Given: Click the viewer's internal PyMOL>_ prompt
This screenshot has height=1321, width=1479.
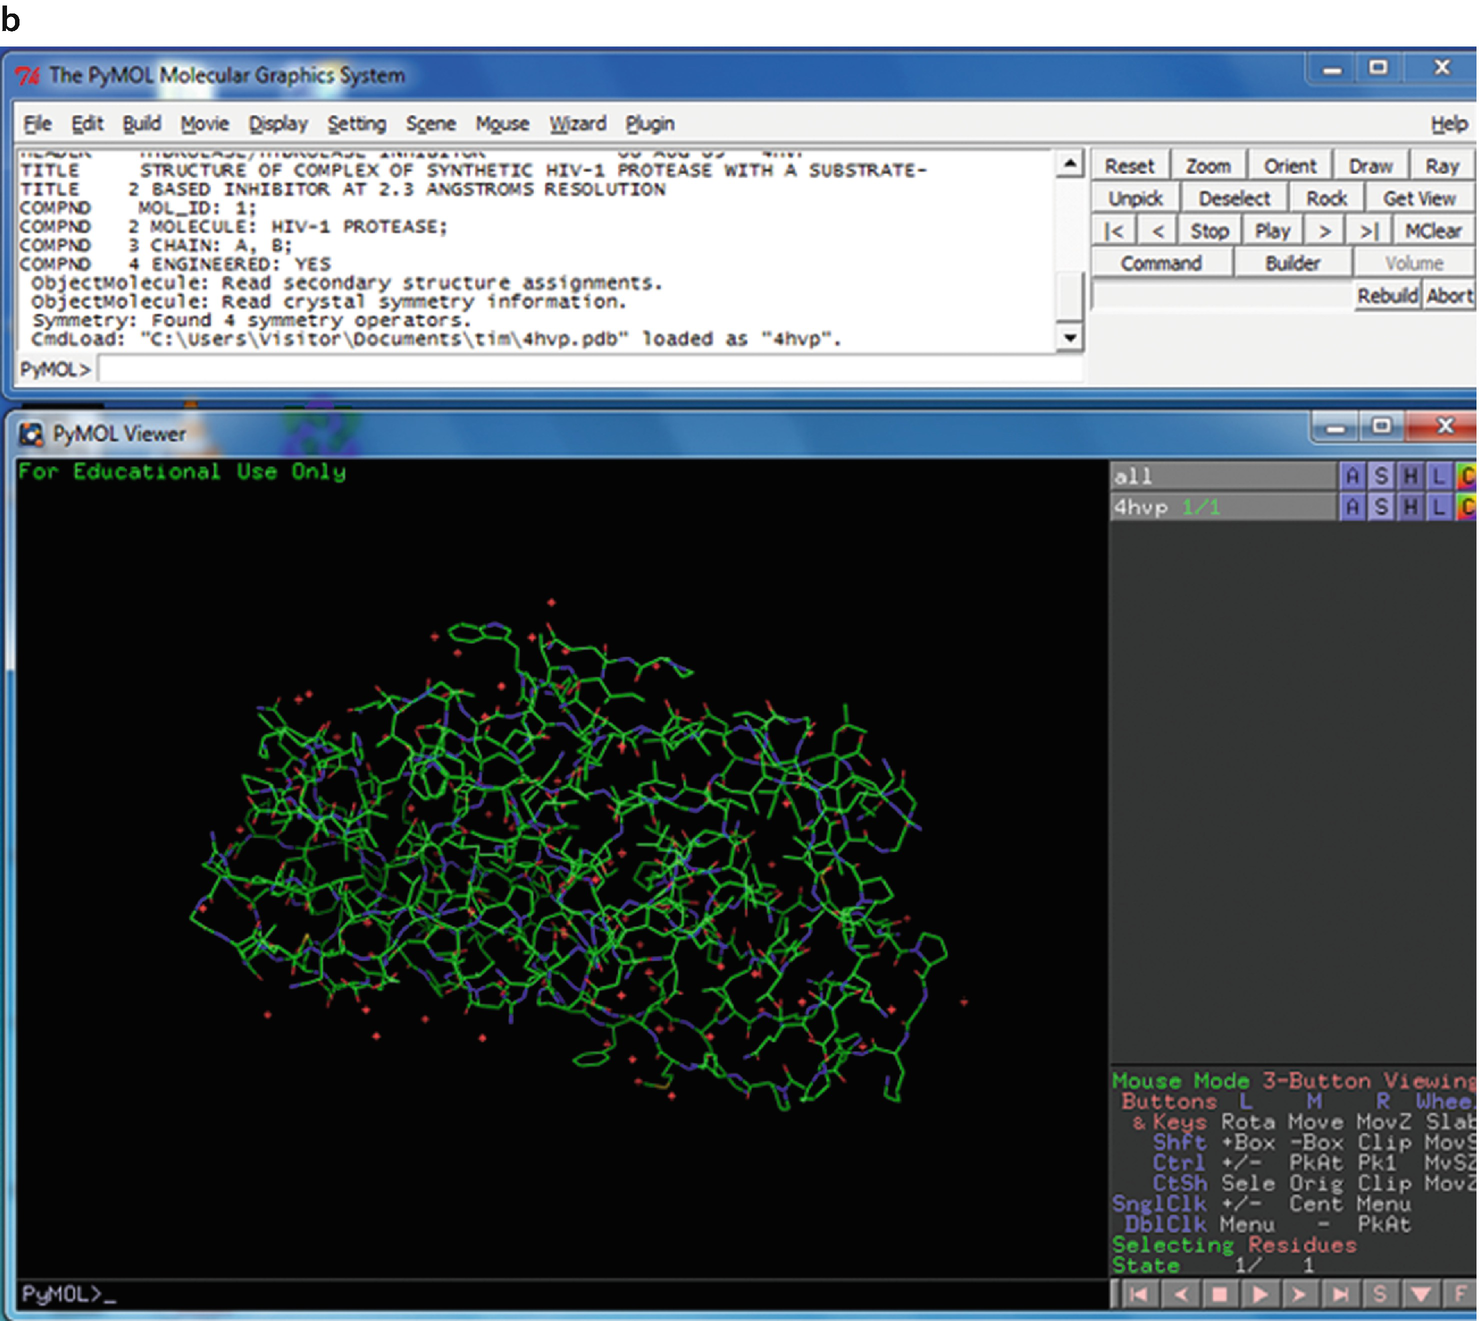Looking at the screenshot, I should [x=69, y=1294].
